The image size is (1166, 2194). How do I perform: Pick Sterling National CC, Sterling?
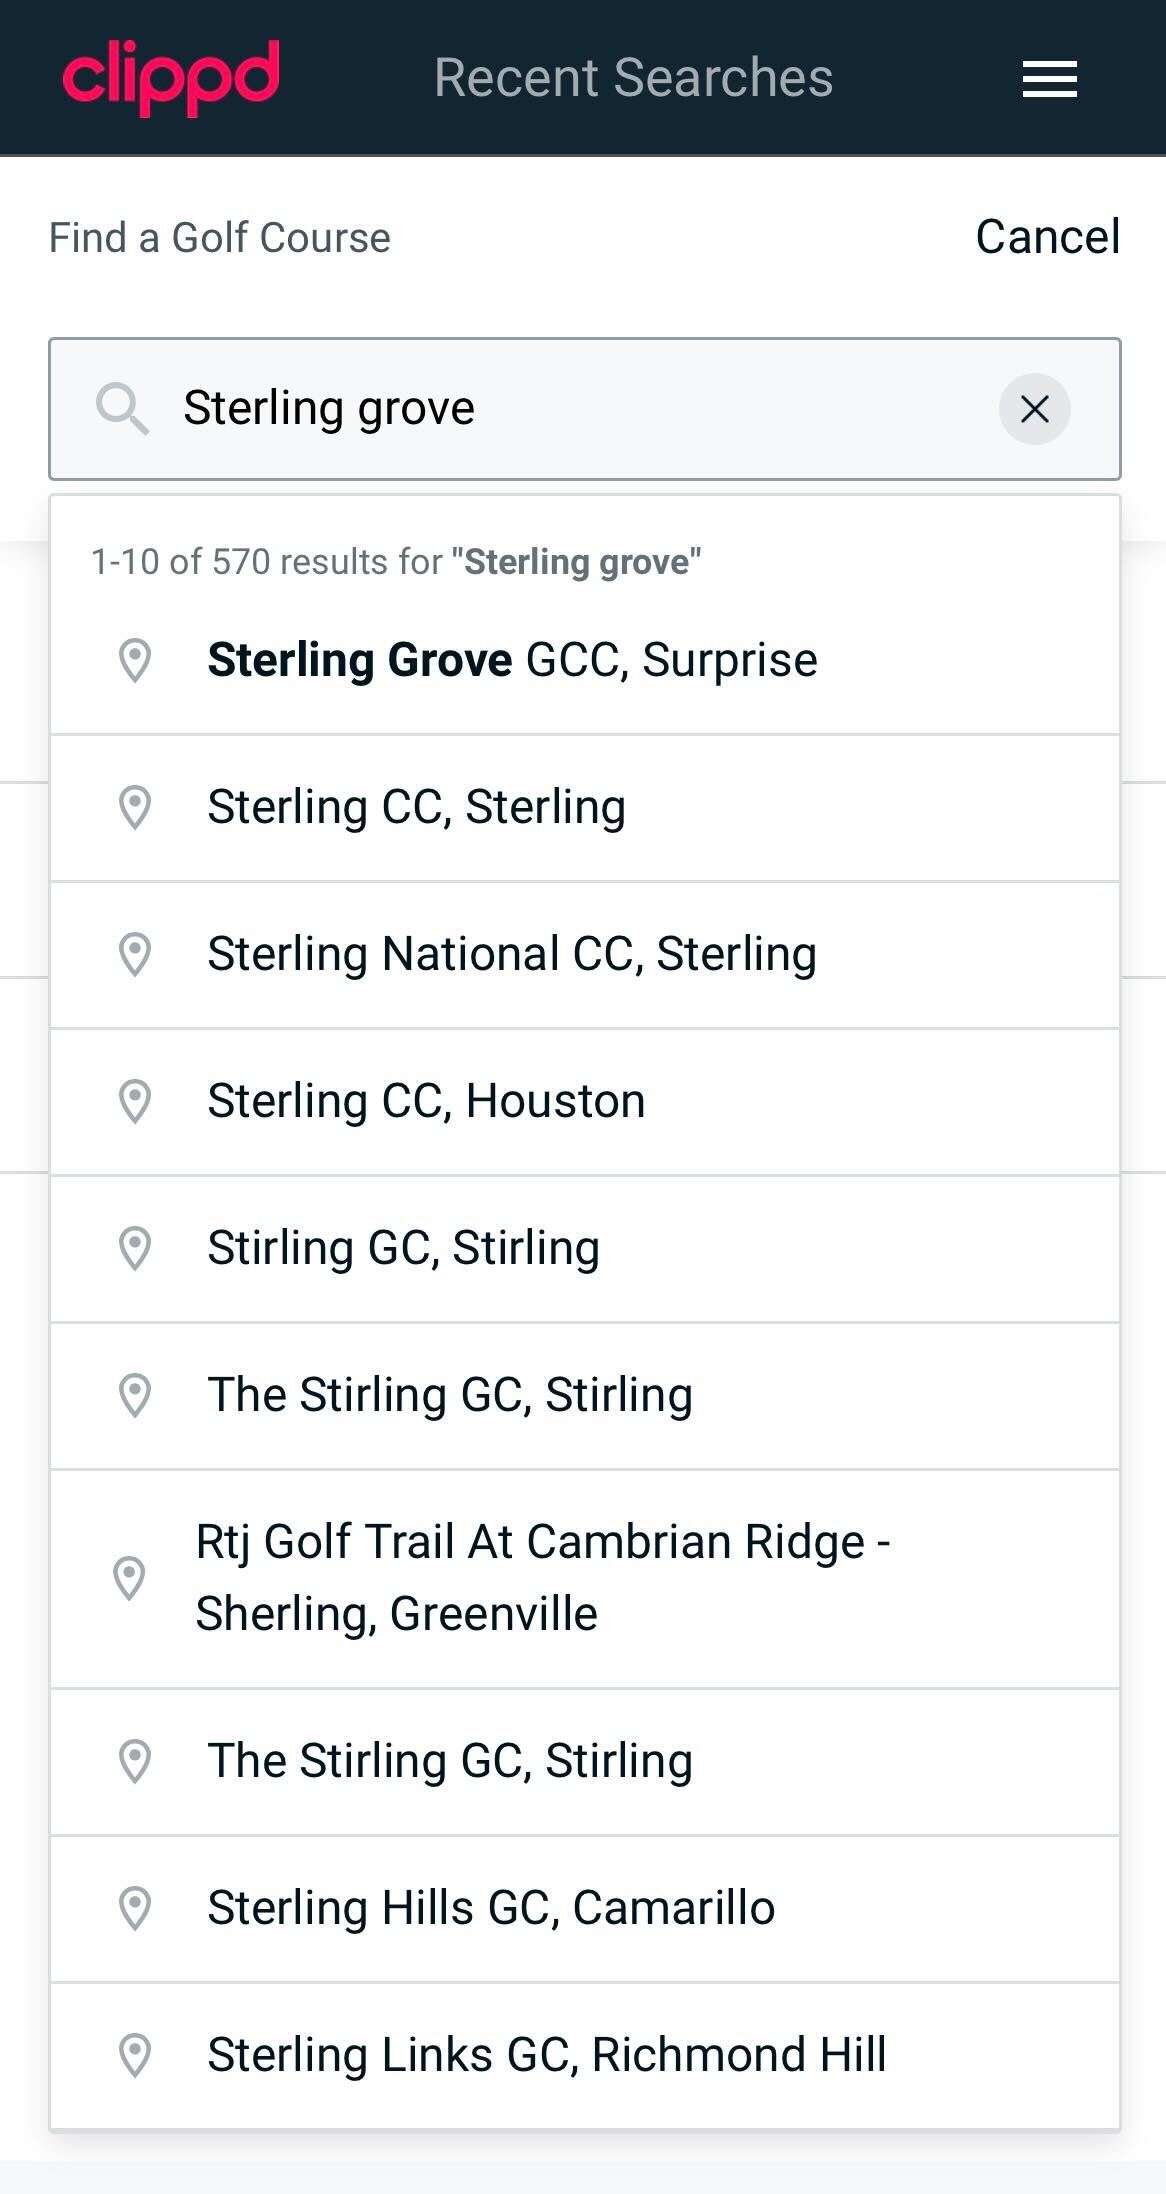[x=512, y=954]
